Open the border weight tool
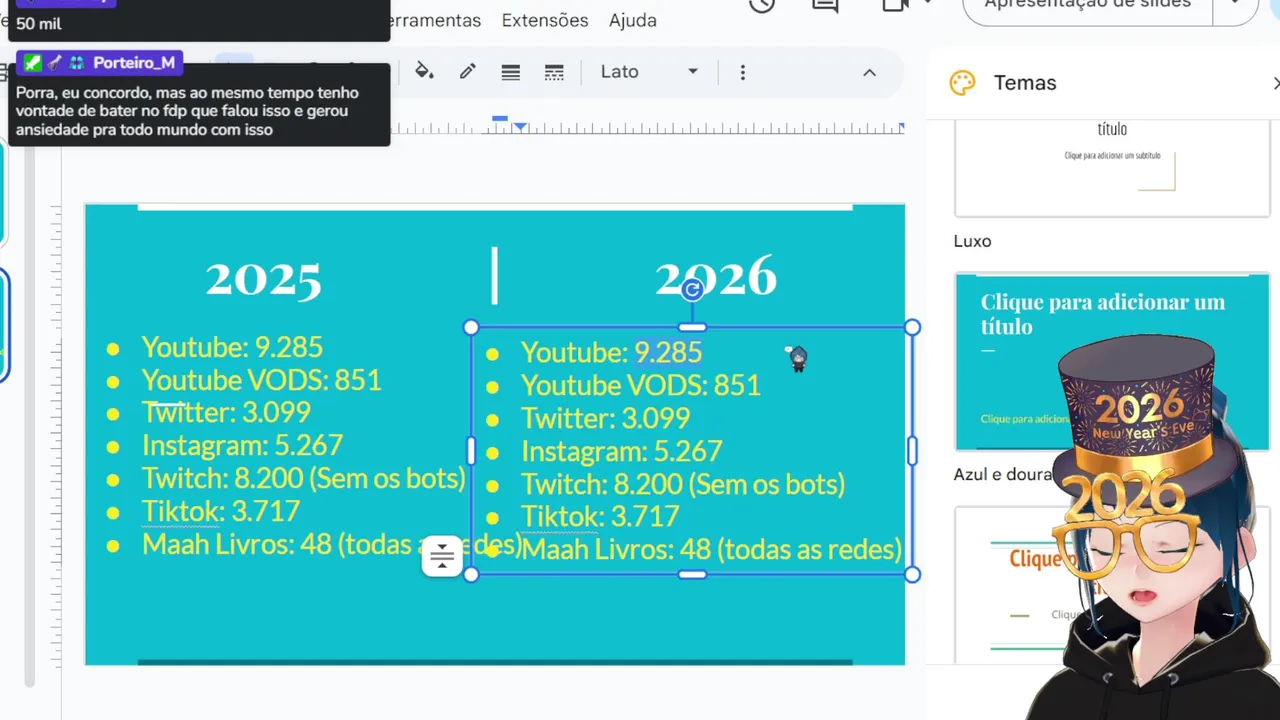 click(x=511, y=72)
